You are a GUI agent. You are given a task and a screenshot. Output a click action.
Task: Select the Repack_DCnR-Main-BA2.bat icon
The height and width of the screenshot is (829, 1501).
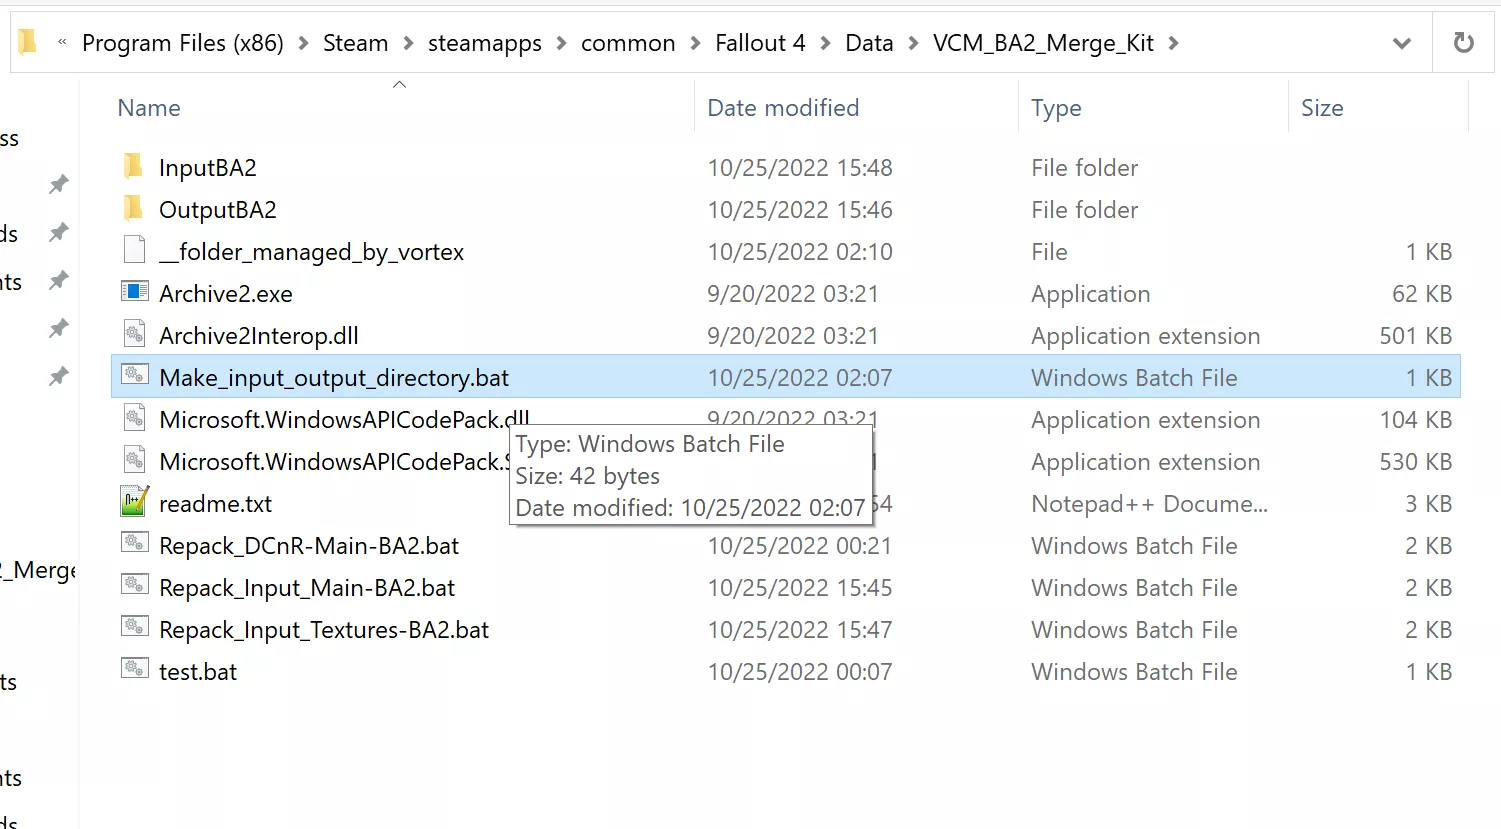click(x=134, y=544)
